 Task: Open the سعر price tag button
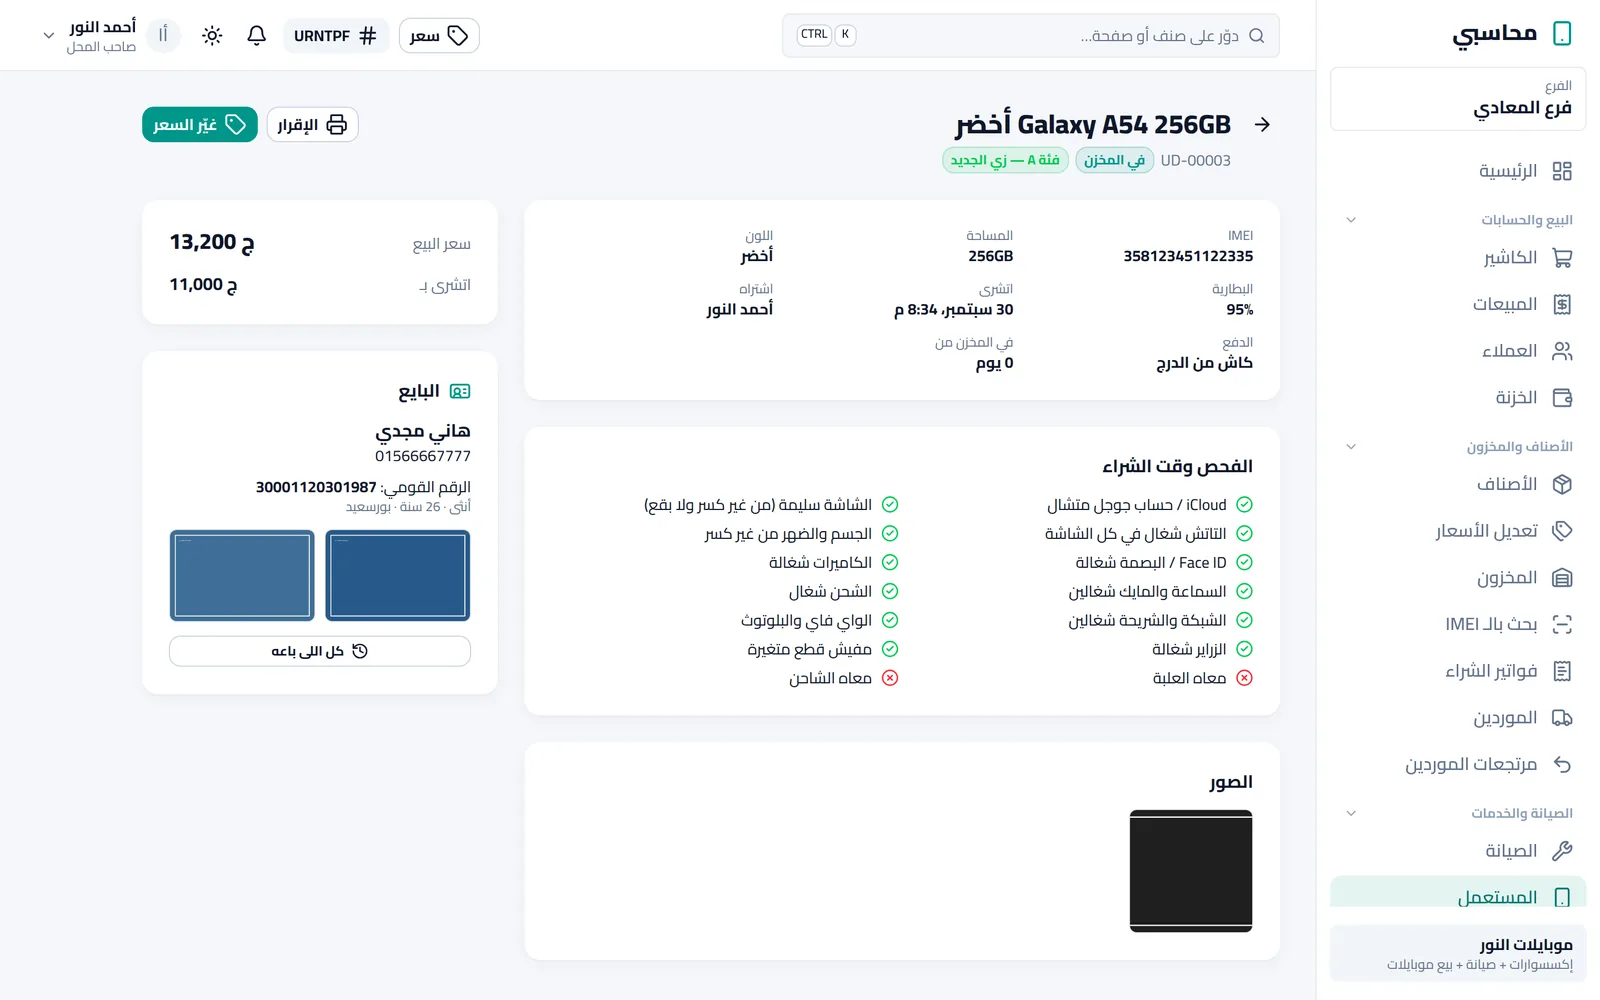click(439, 36)
